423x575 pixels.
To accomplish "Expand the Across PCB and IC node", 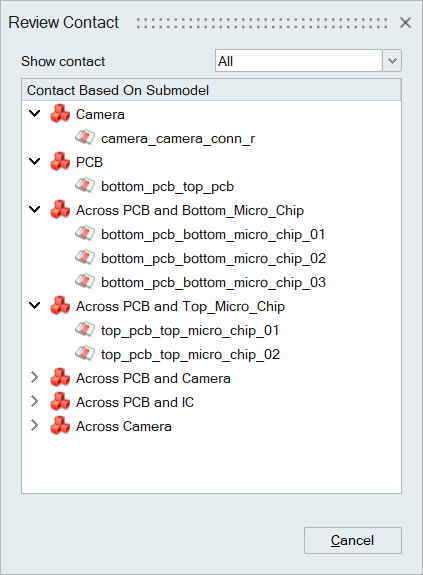I will tap(34, 402).
